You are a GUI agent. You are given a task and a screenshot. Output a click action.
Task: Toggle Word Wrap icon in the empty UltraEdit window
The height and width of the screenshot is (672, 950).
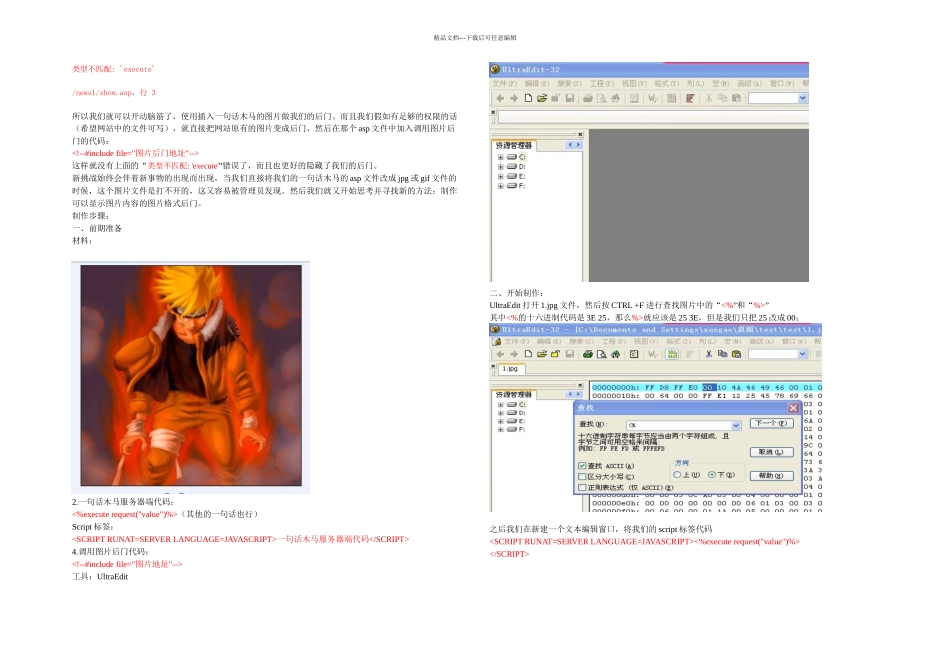point(653,98)
